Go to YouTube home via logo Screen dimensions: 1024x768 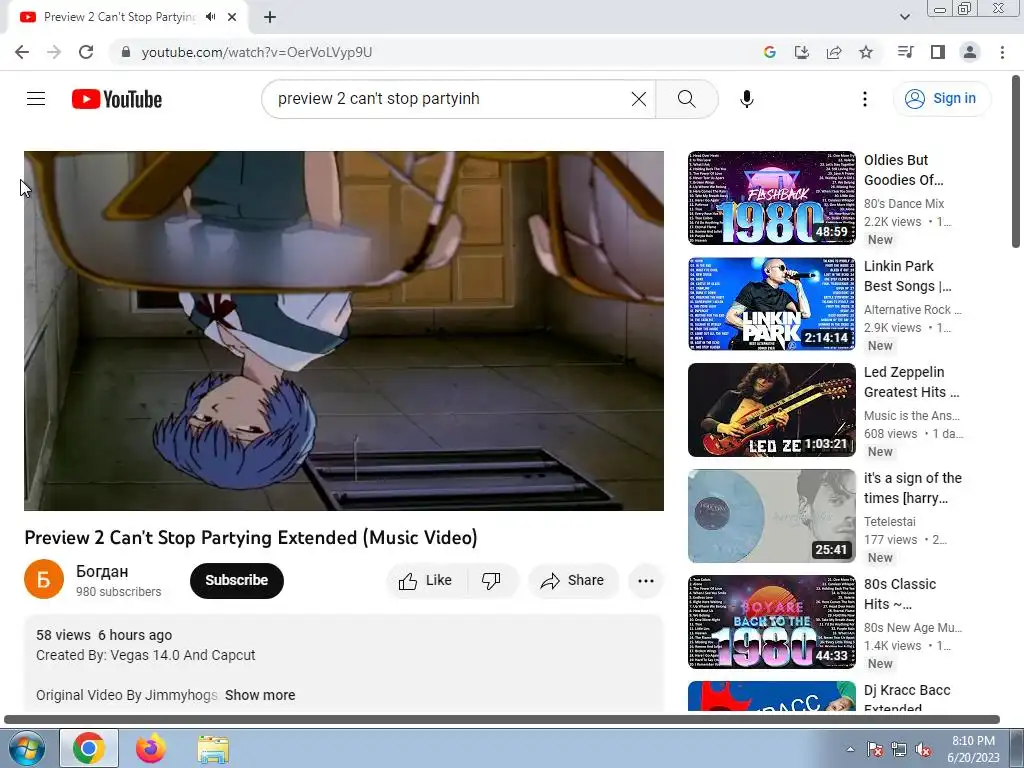tap(117, 99)
